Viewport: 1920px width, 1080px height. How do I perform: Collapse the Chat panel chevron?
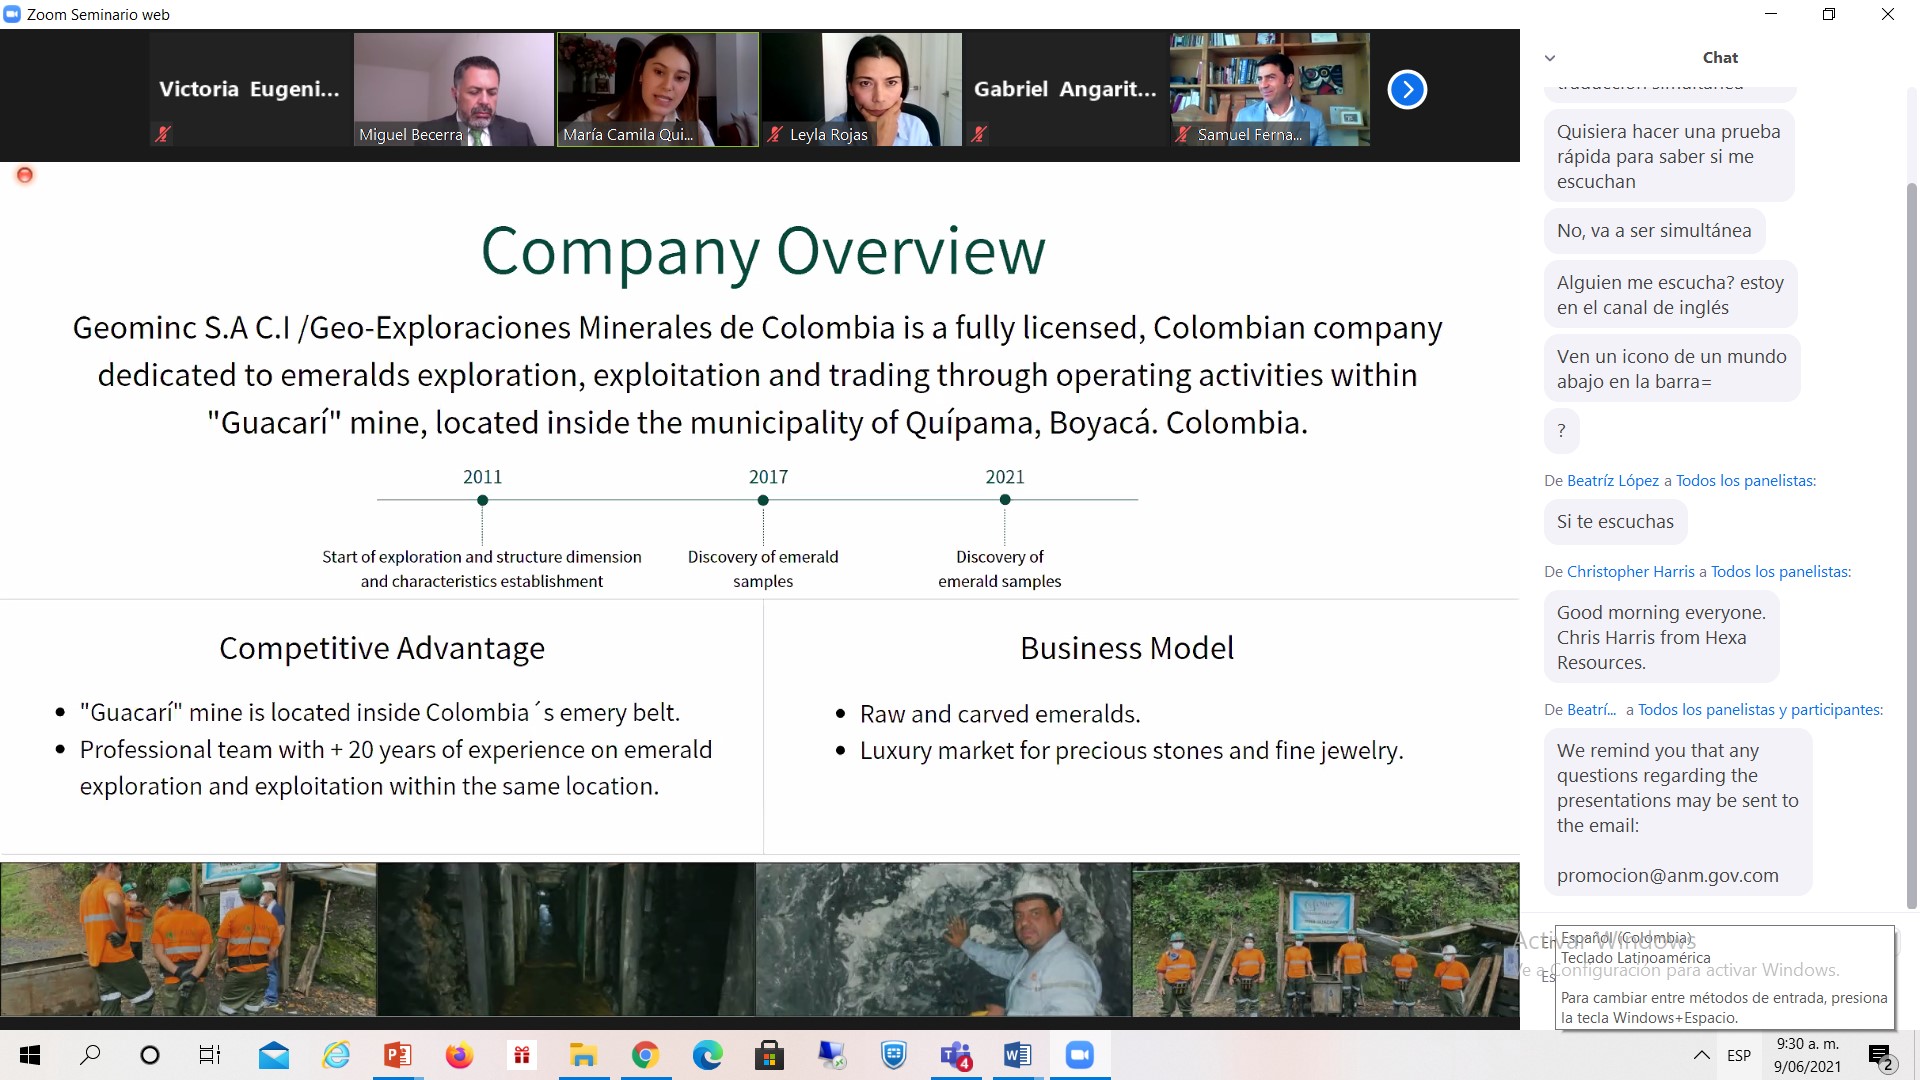[1550, 58]
